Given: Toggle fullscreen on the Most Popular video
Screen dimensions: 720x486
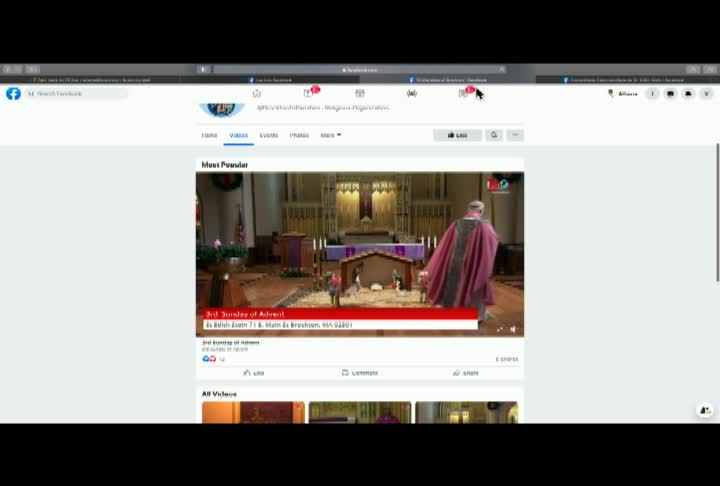Looking at the screenshot, I should [x=500, y=328].
